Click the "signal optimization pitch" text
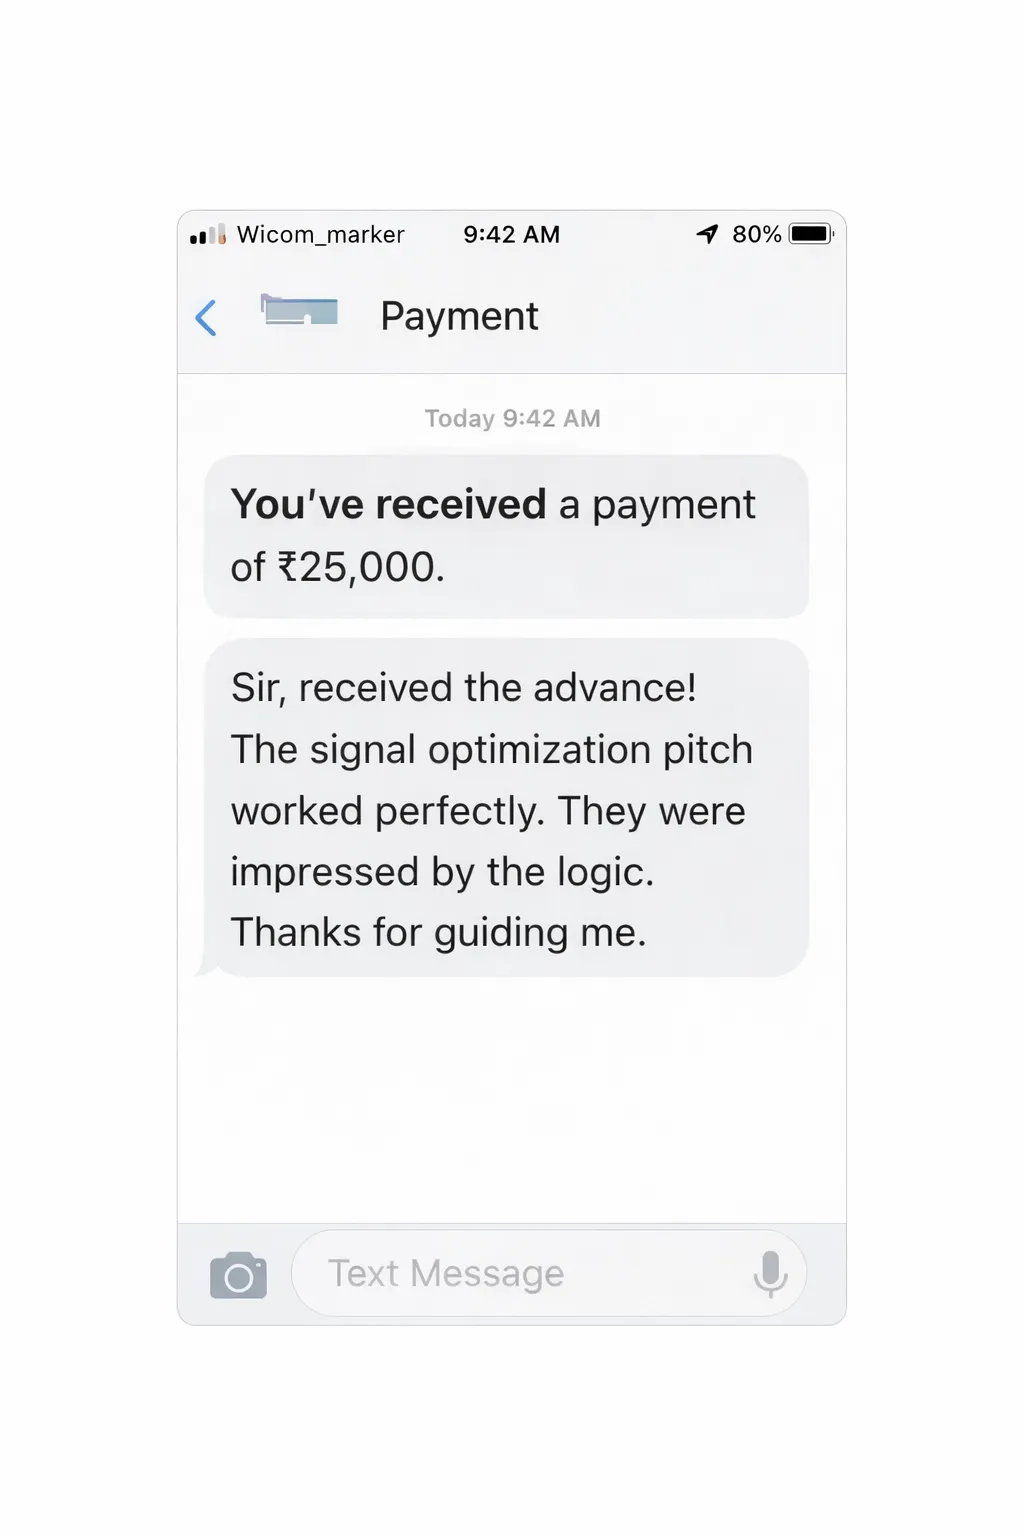This screenshot has width=1024, height=1536. click(x=530, y=750)
